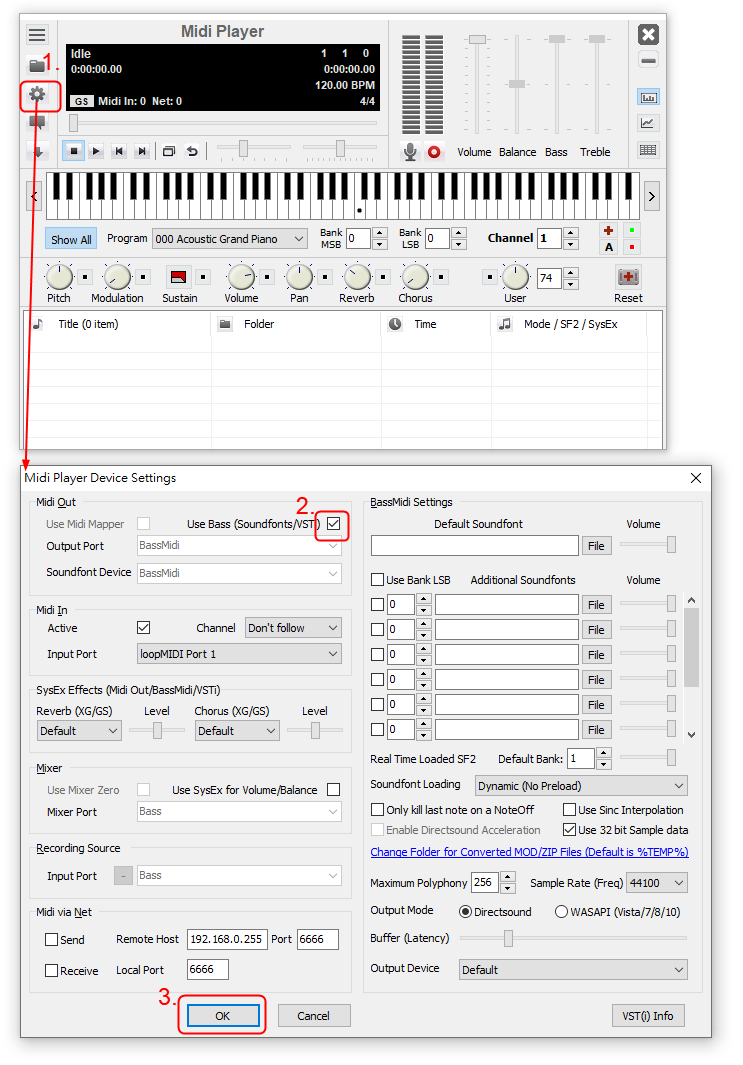The height and width of the screenshot is (1065, 743).
Task: Confirm settings with OK button
Action: tap(223, 1015)
